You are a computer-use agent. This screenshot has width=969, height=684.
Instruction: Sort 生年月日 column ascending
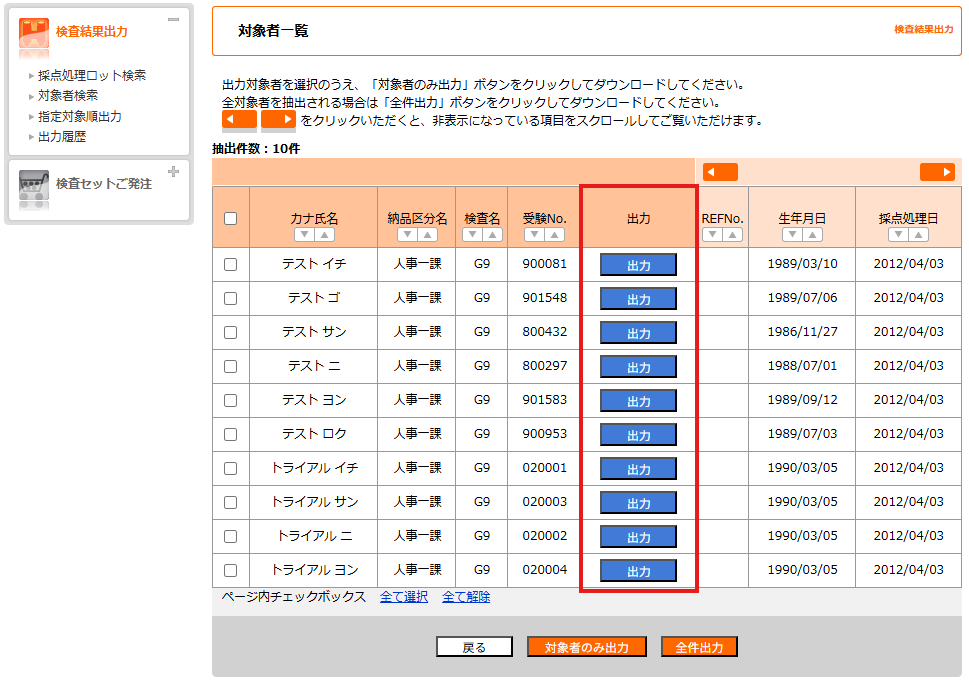pyautogui.click(x=813, y=235)
